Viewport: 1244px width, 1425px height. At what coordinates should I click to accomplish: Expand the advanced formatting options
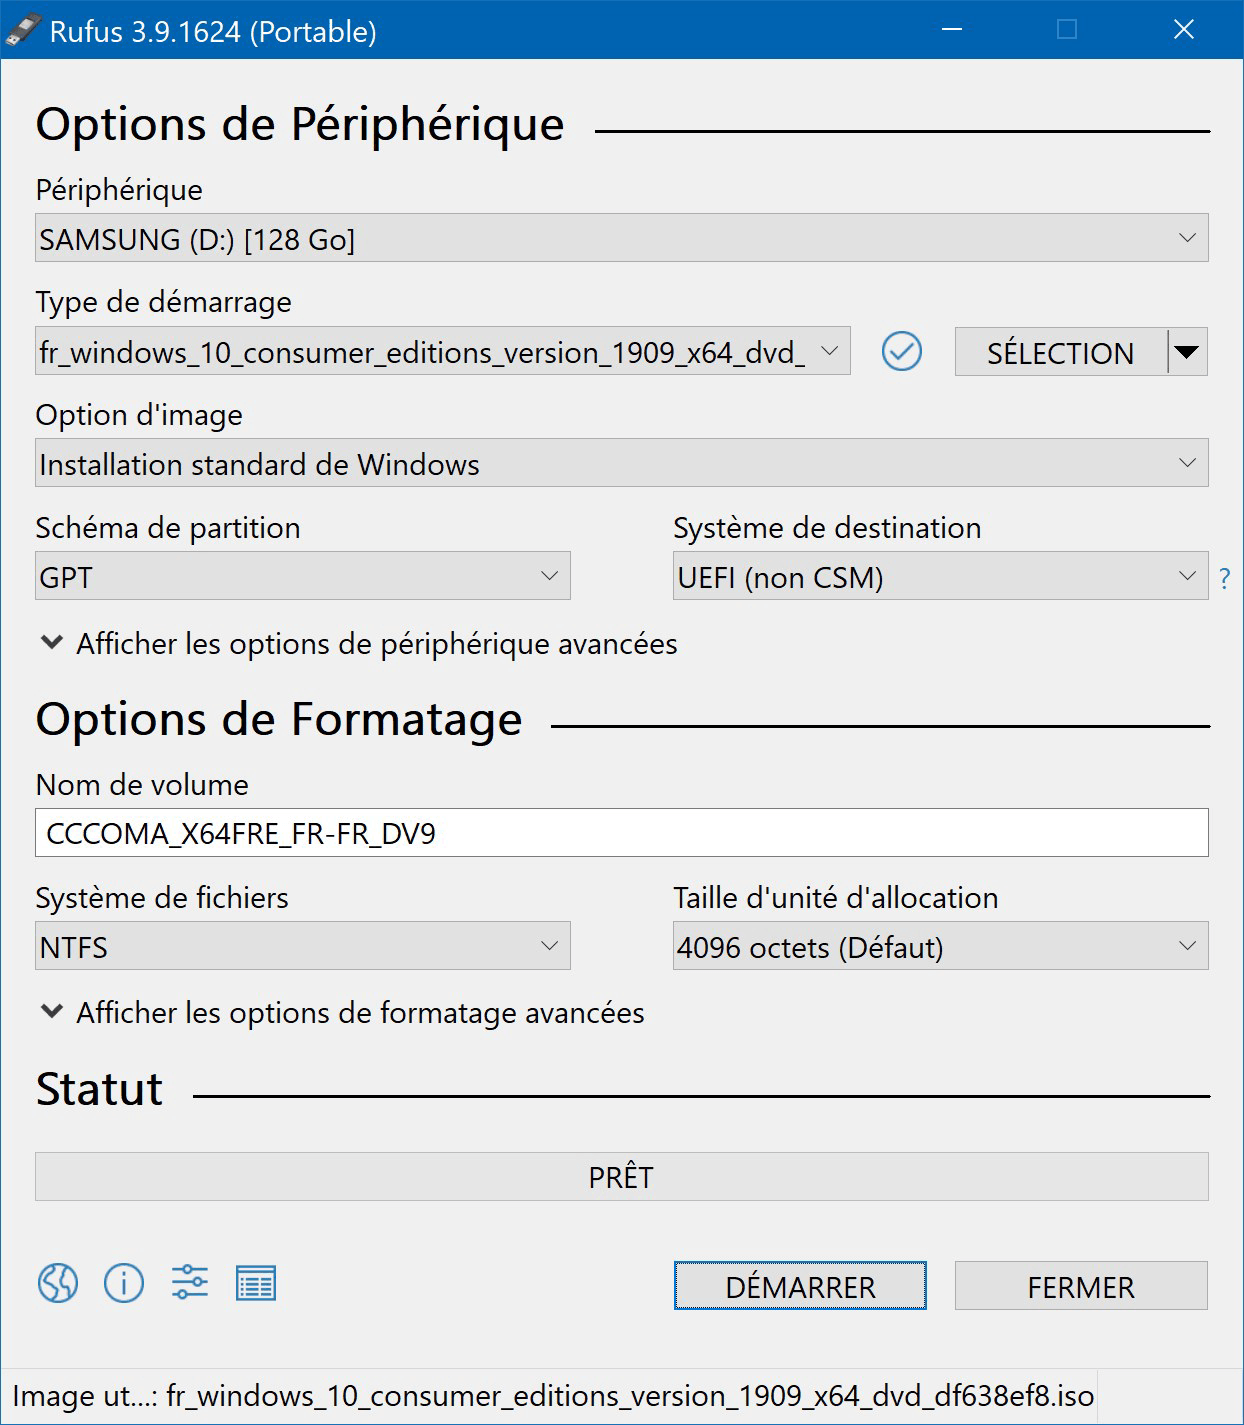pyautogui.click(x=344, y=1013)
